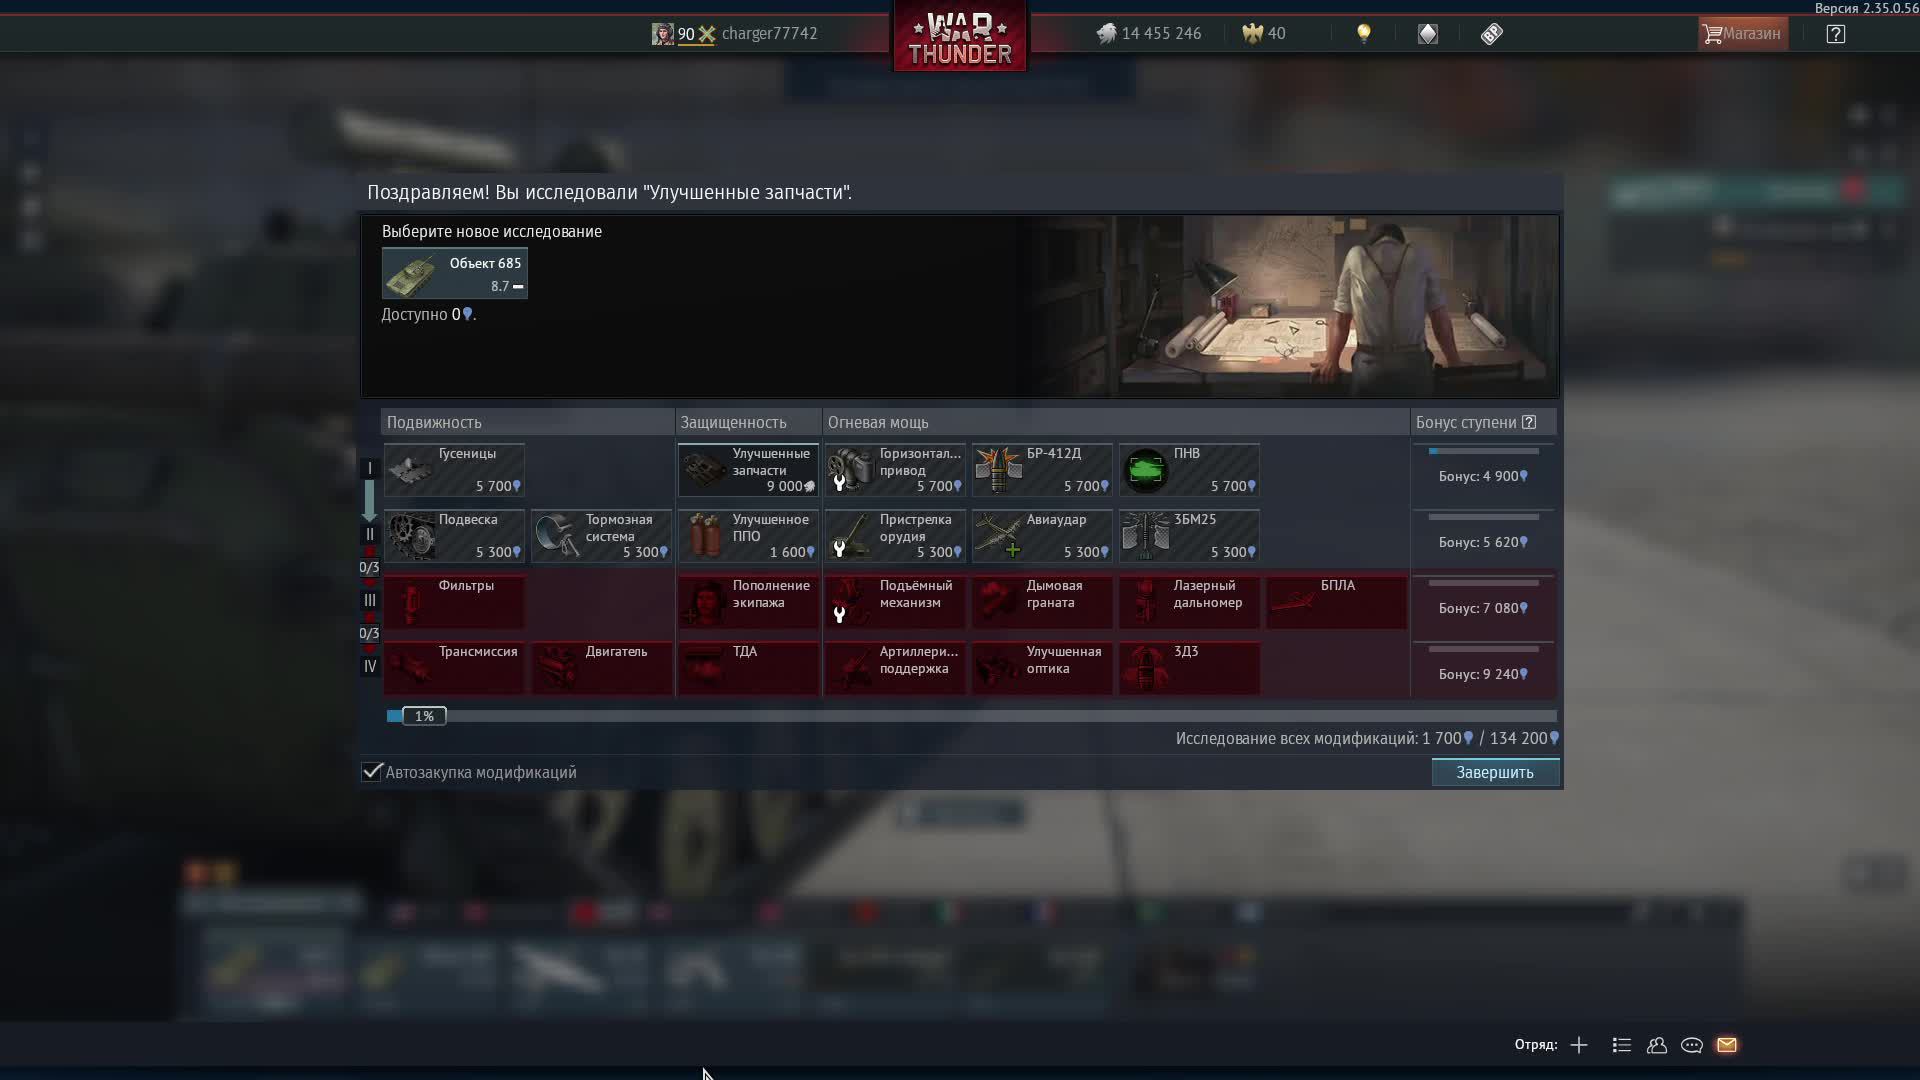Select the БР-412Д shell modification

[x=1042, y=470]
